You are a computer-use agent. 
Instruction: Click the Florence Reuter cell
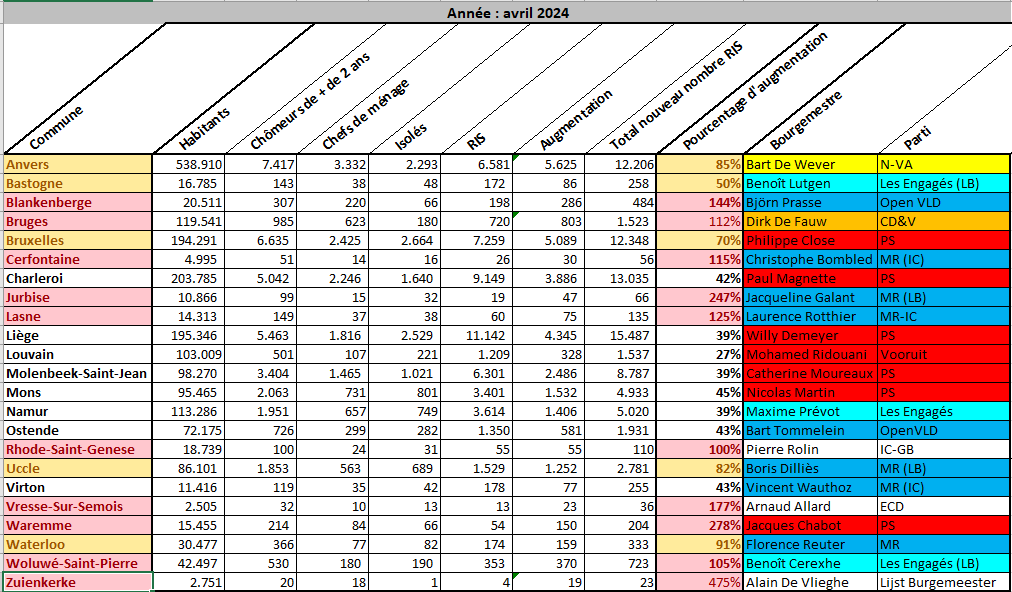click(x=809, y=544)
